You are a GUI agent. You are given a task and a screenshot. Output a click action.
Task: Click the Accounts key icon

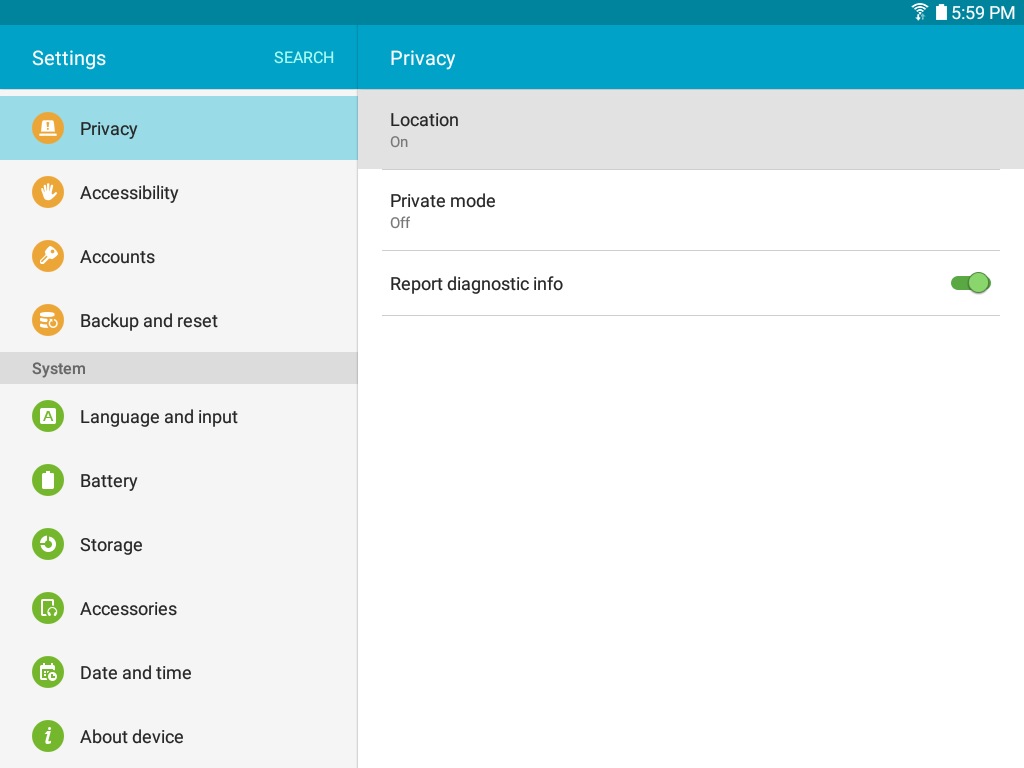tap(48, 256)
